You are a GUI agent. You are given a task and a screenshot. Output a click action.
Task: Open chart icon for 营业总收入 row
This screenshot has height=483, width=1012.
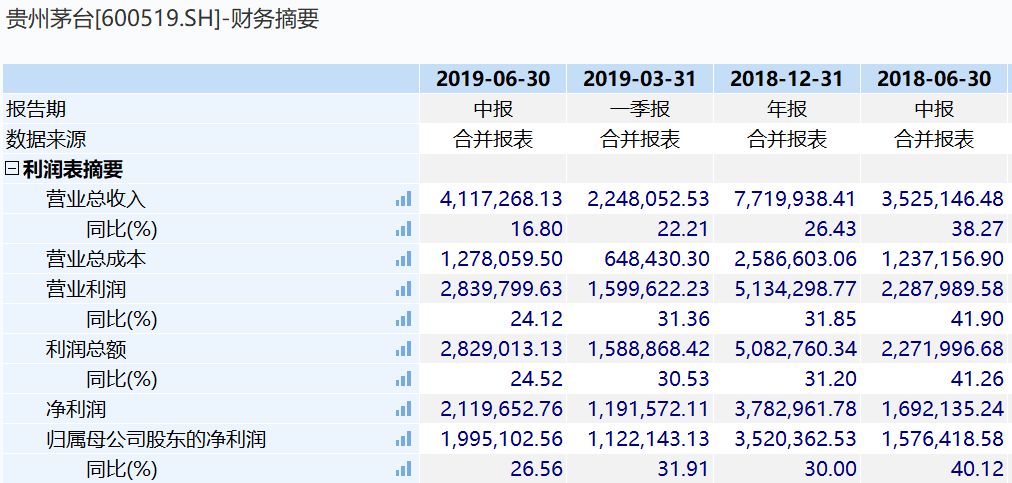tap(403, 199)
